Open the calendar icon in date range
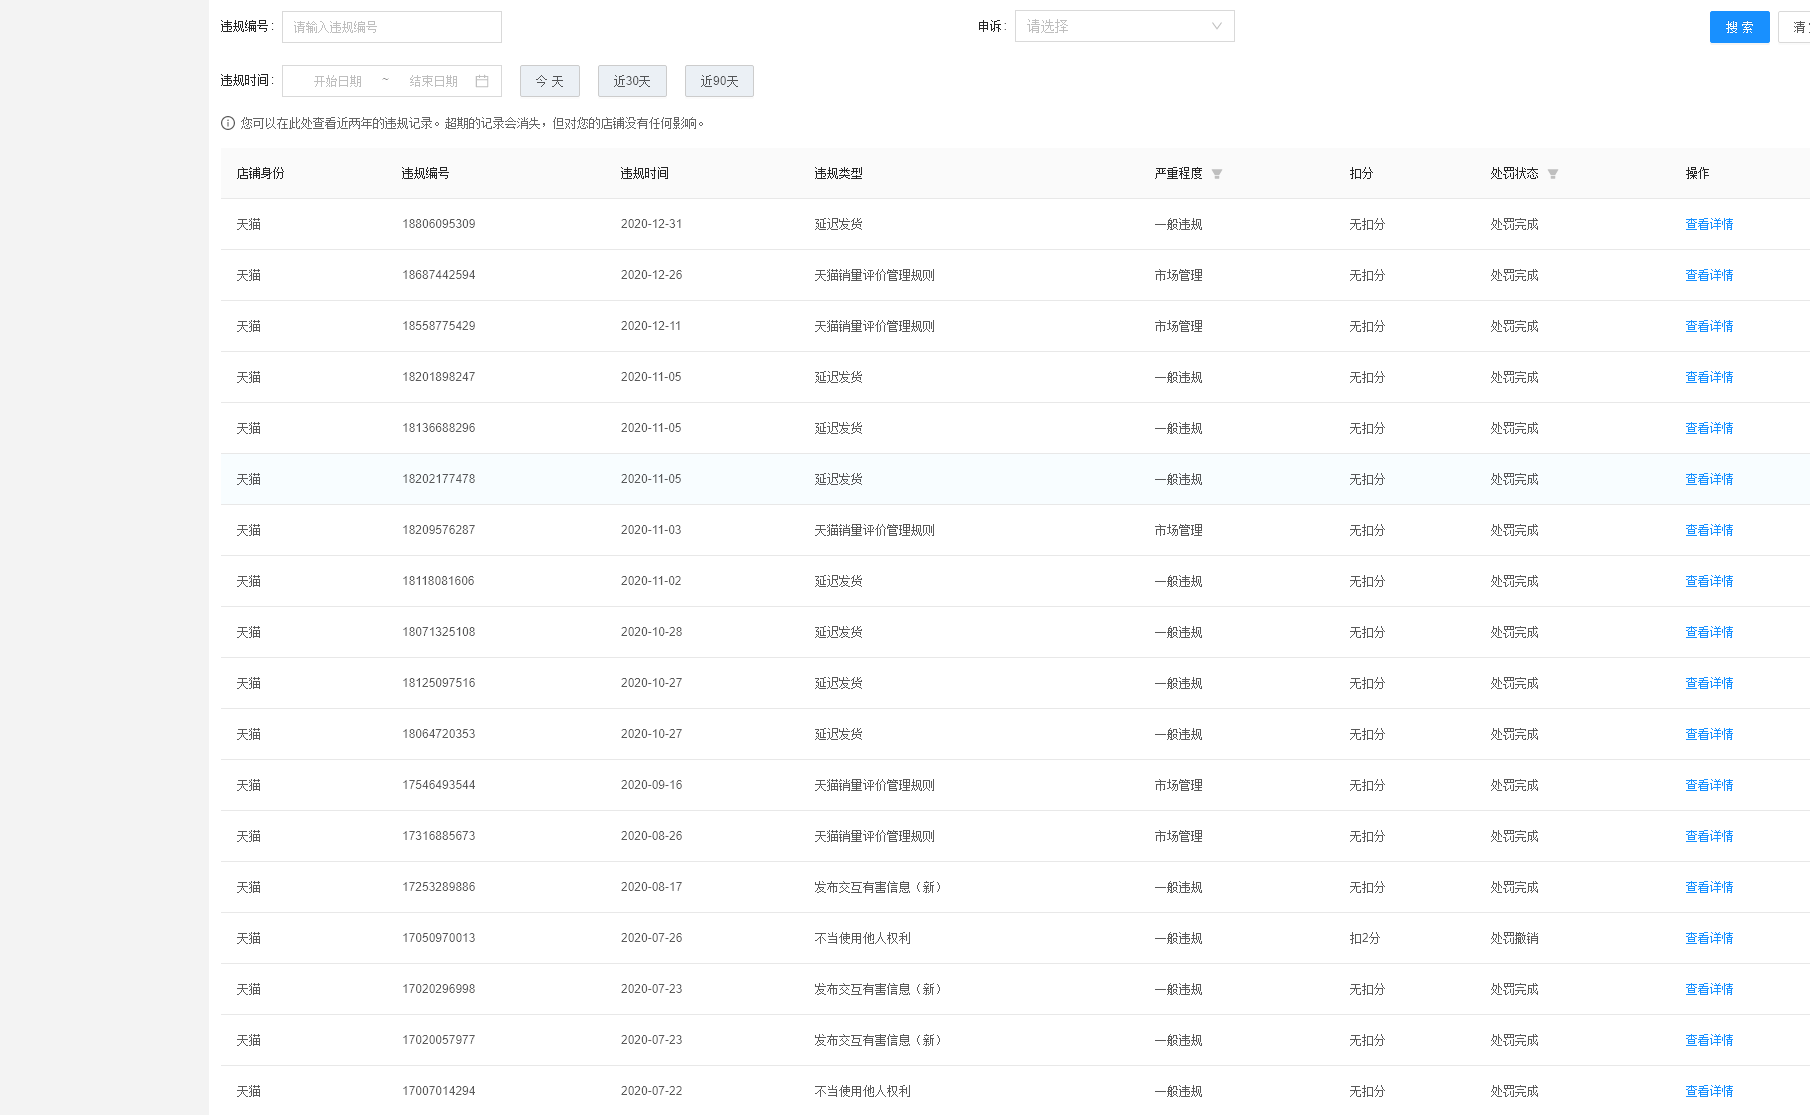The width and height of the screenshot is (1810, 1115). (482, 81)
